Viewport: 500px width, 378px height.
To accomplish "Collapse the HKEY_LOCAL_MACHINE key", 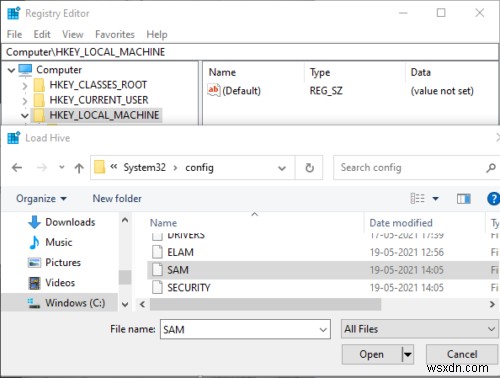I will click(x=25, y=116).
